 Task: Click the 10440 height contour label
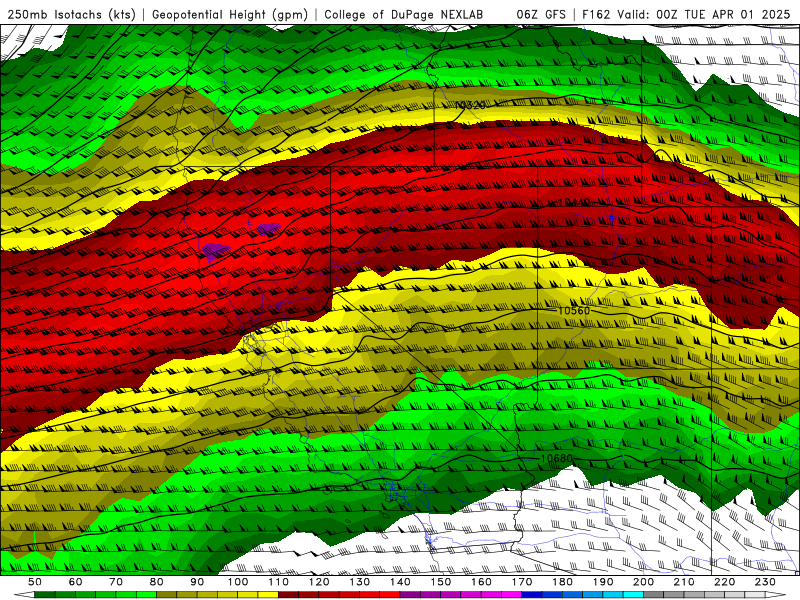click(574, 203)
